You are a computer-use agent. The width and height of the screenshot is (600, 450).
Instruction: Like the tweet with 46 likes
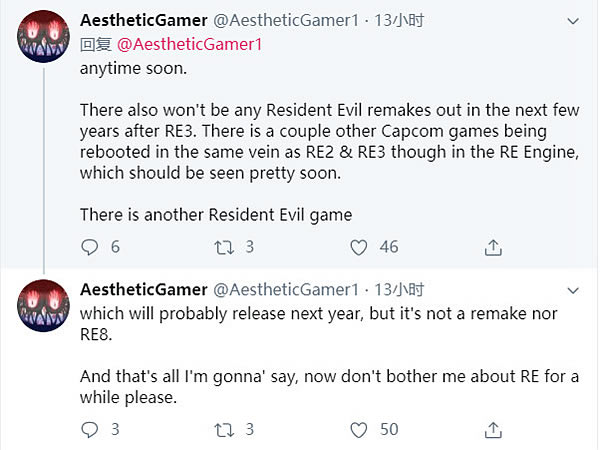pos(358,246)
